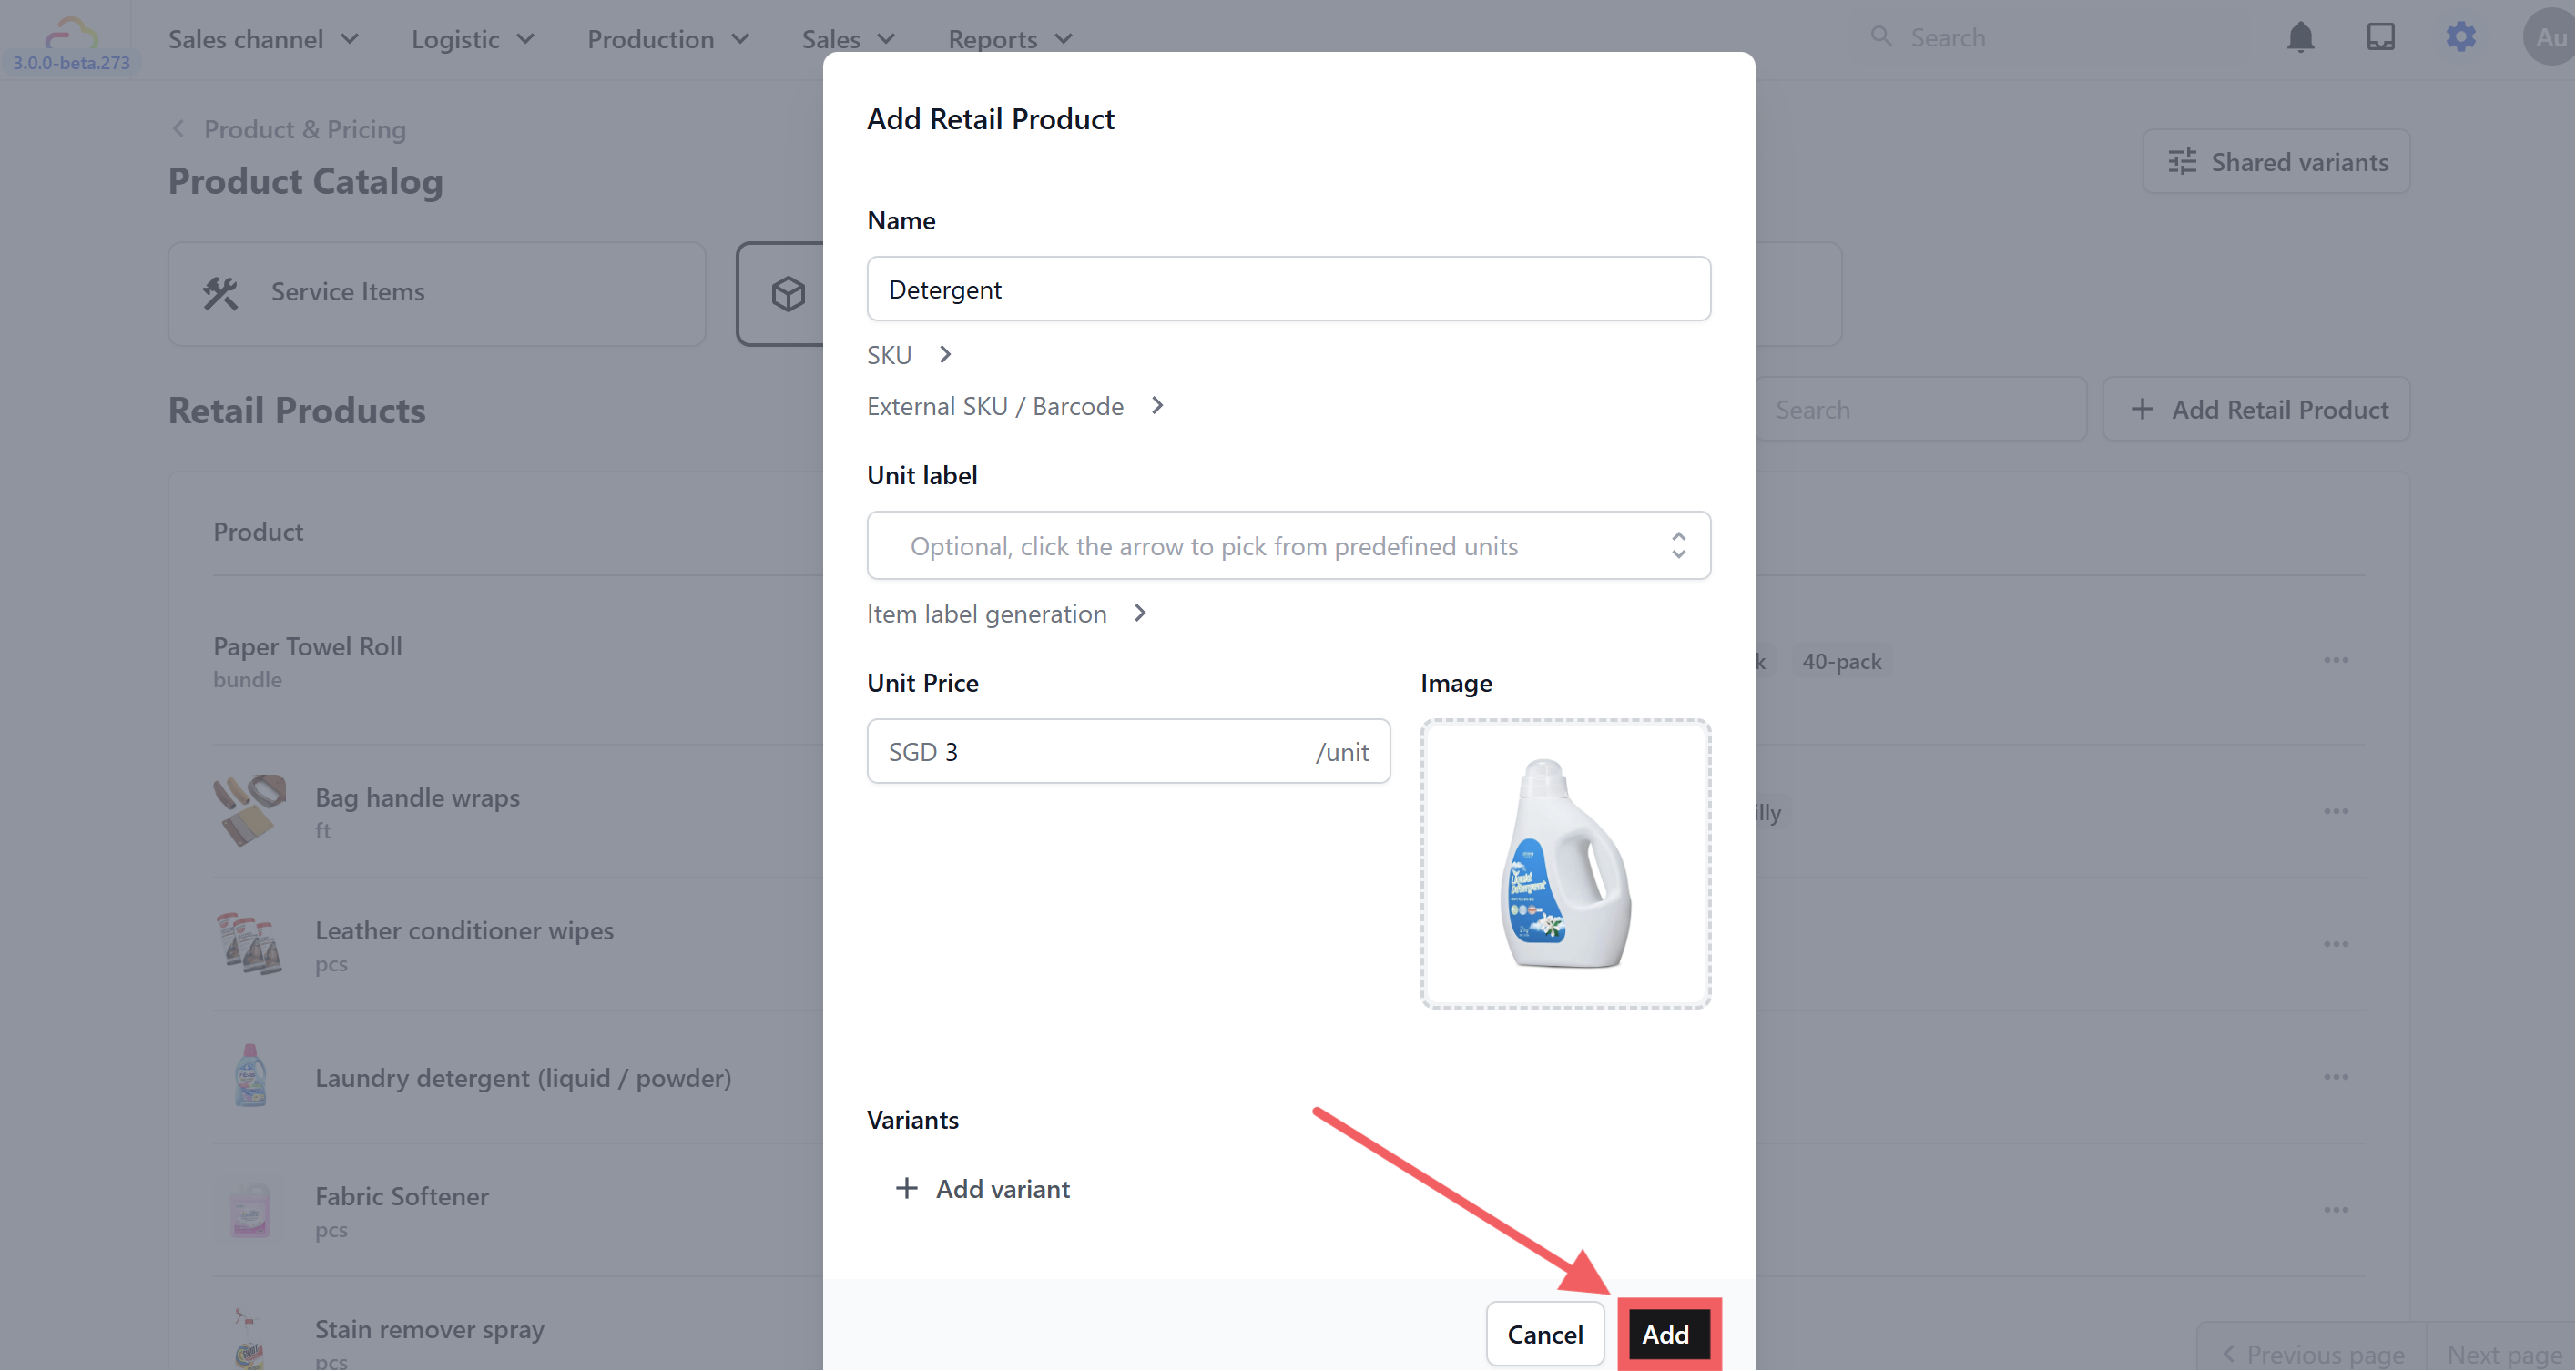The width and height of the screenshot is (2576, 1371).
Task: Click the back arrow to Product & Pricing
Action: pos(179,129)
